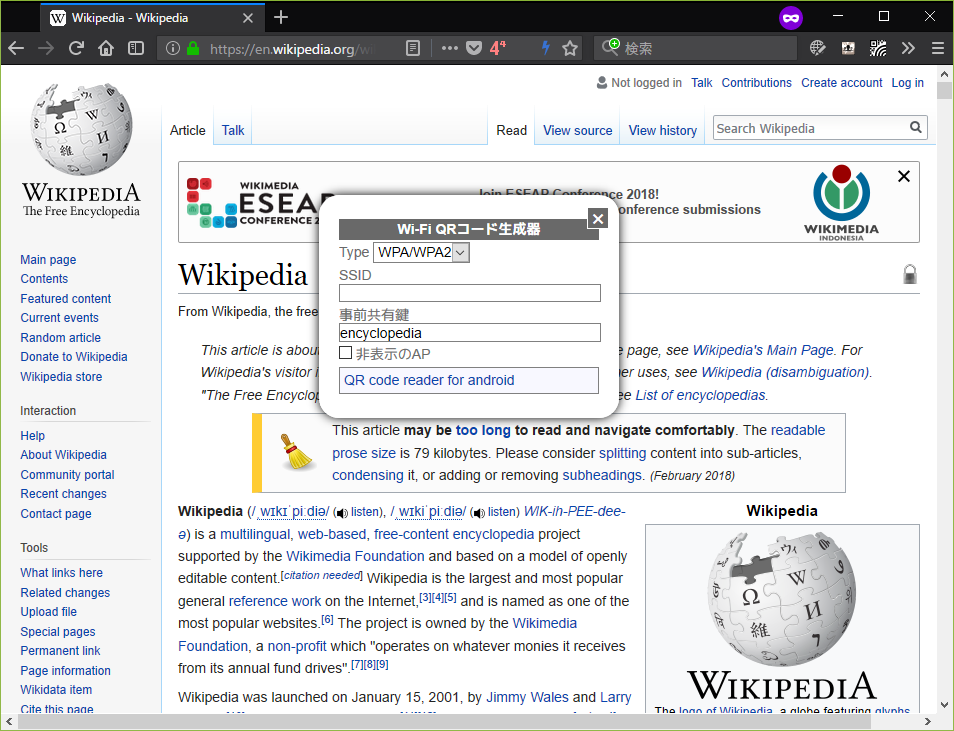Go to the browser home page
This screenshot has height=731, width=954.
106,48
